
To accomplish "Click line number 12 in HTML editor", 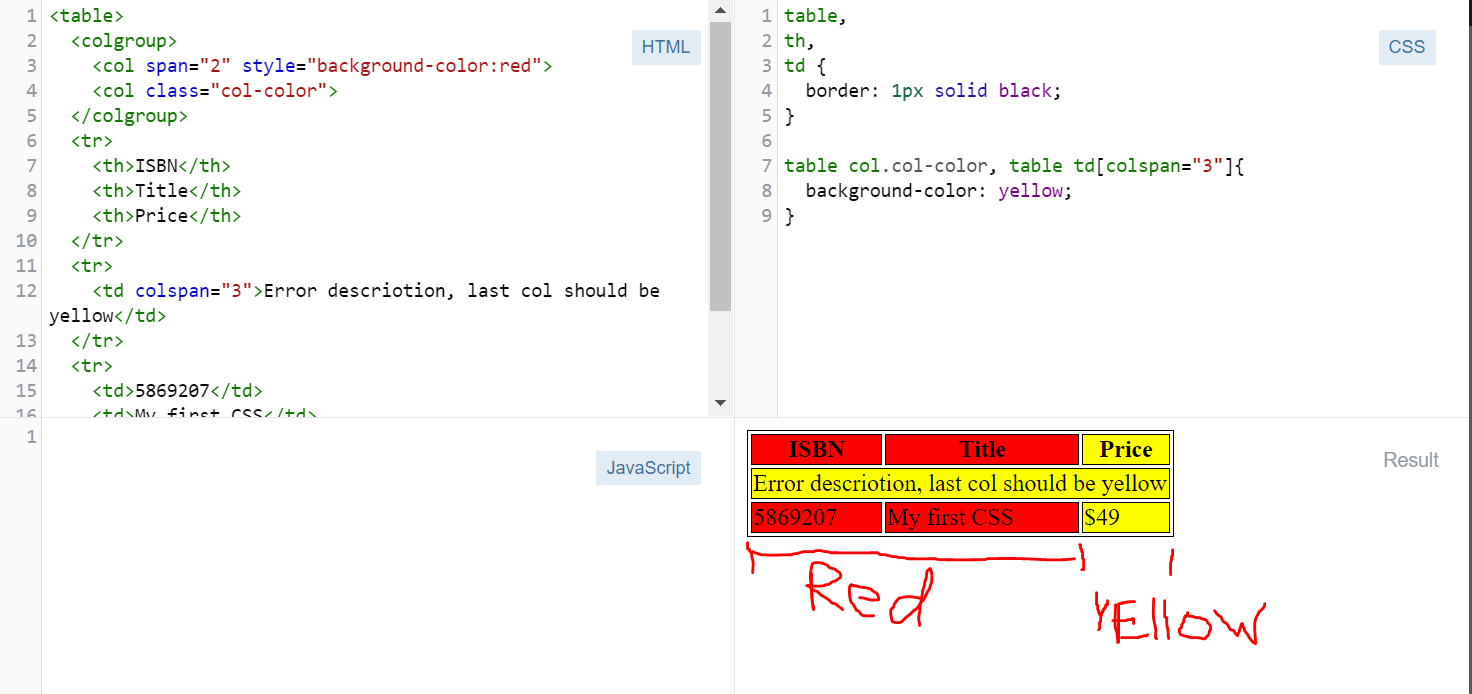I will pos(26,290).
